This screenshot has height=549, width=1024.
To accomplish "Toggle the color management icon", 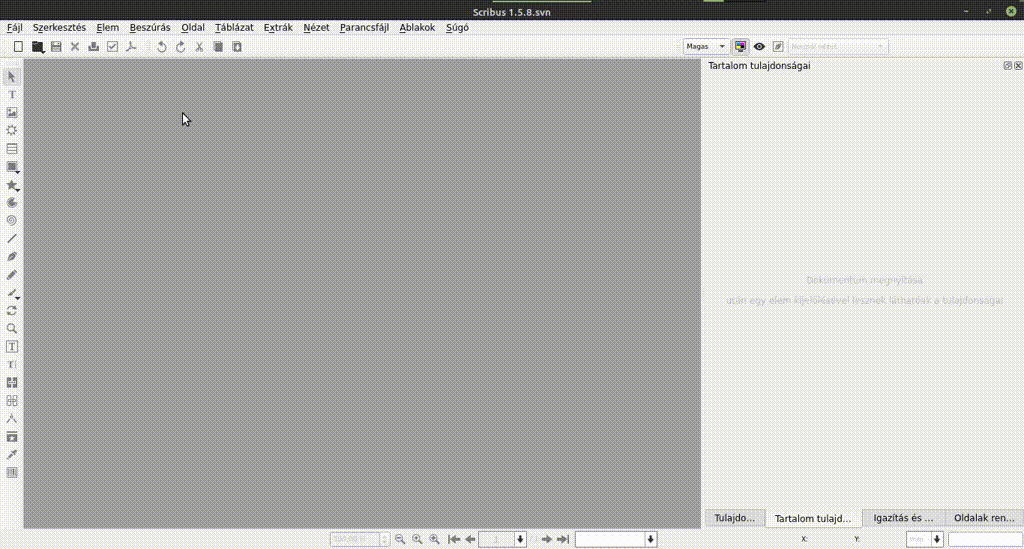I will point(740,46).
